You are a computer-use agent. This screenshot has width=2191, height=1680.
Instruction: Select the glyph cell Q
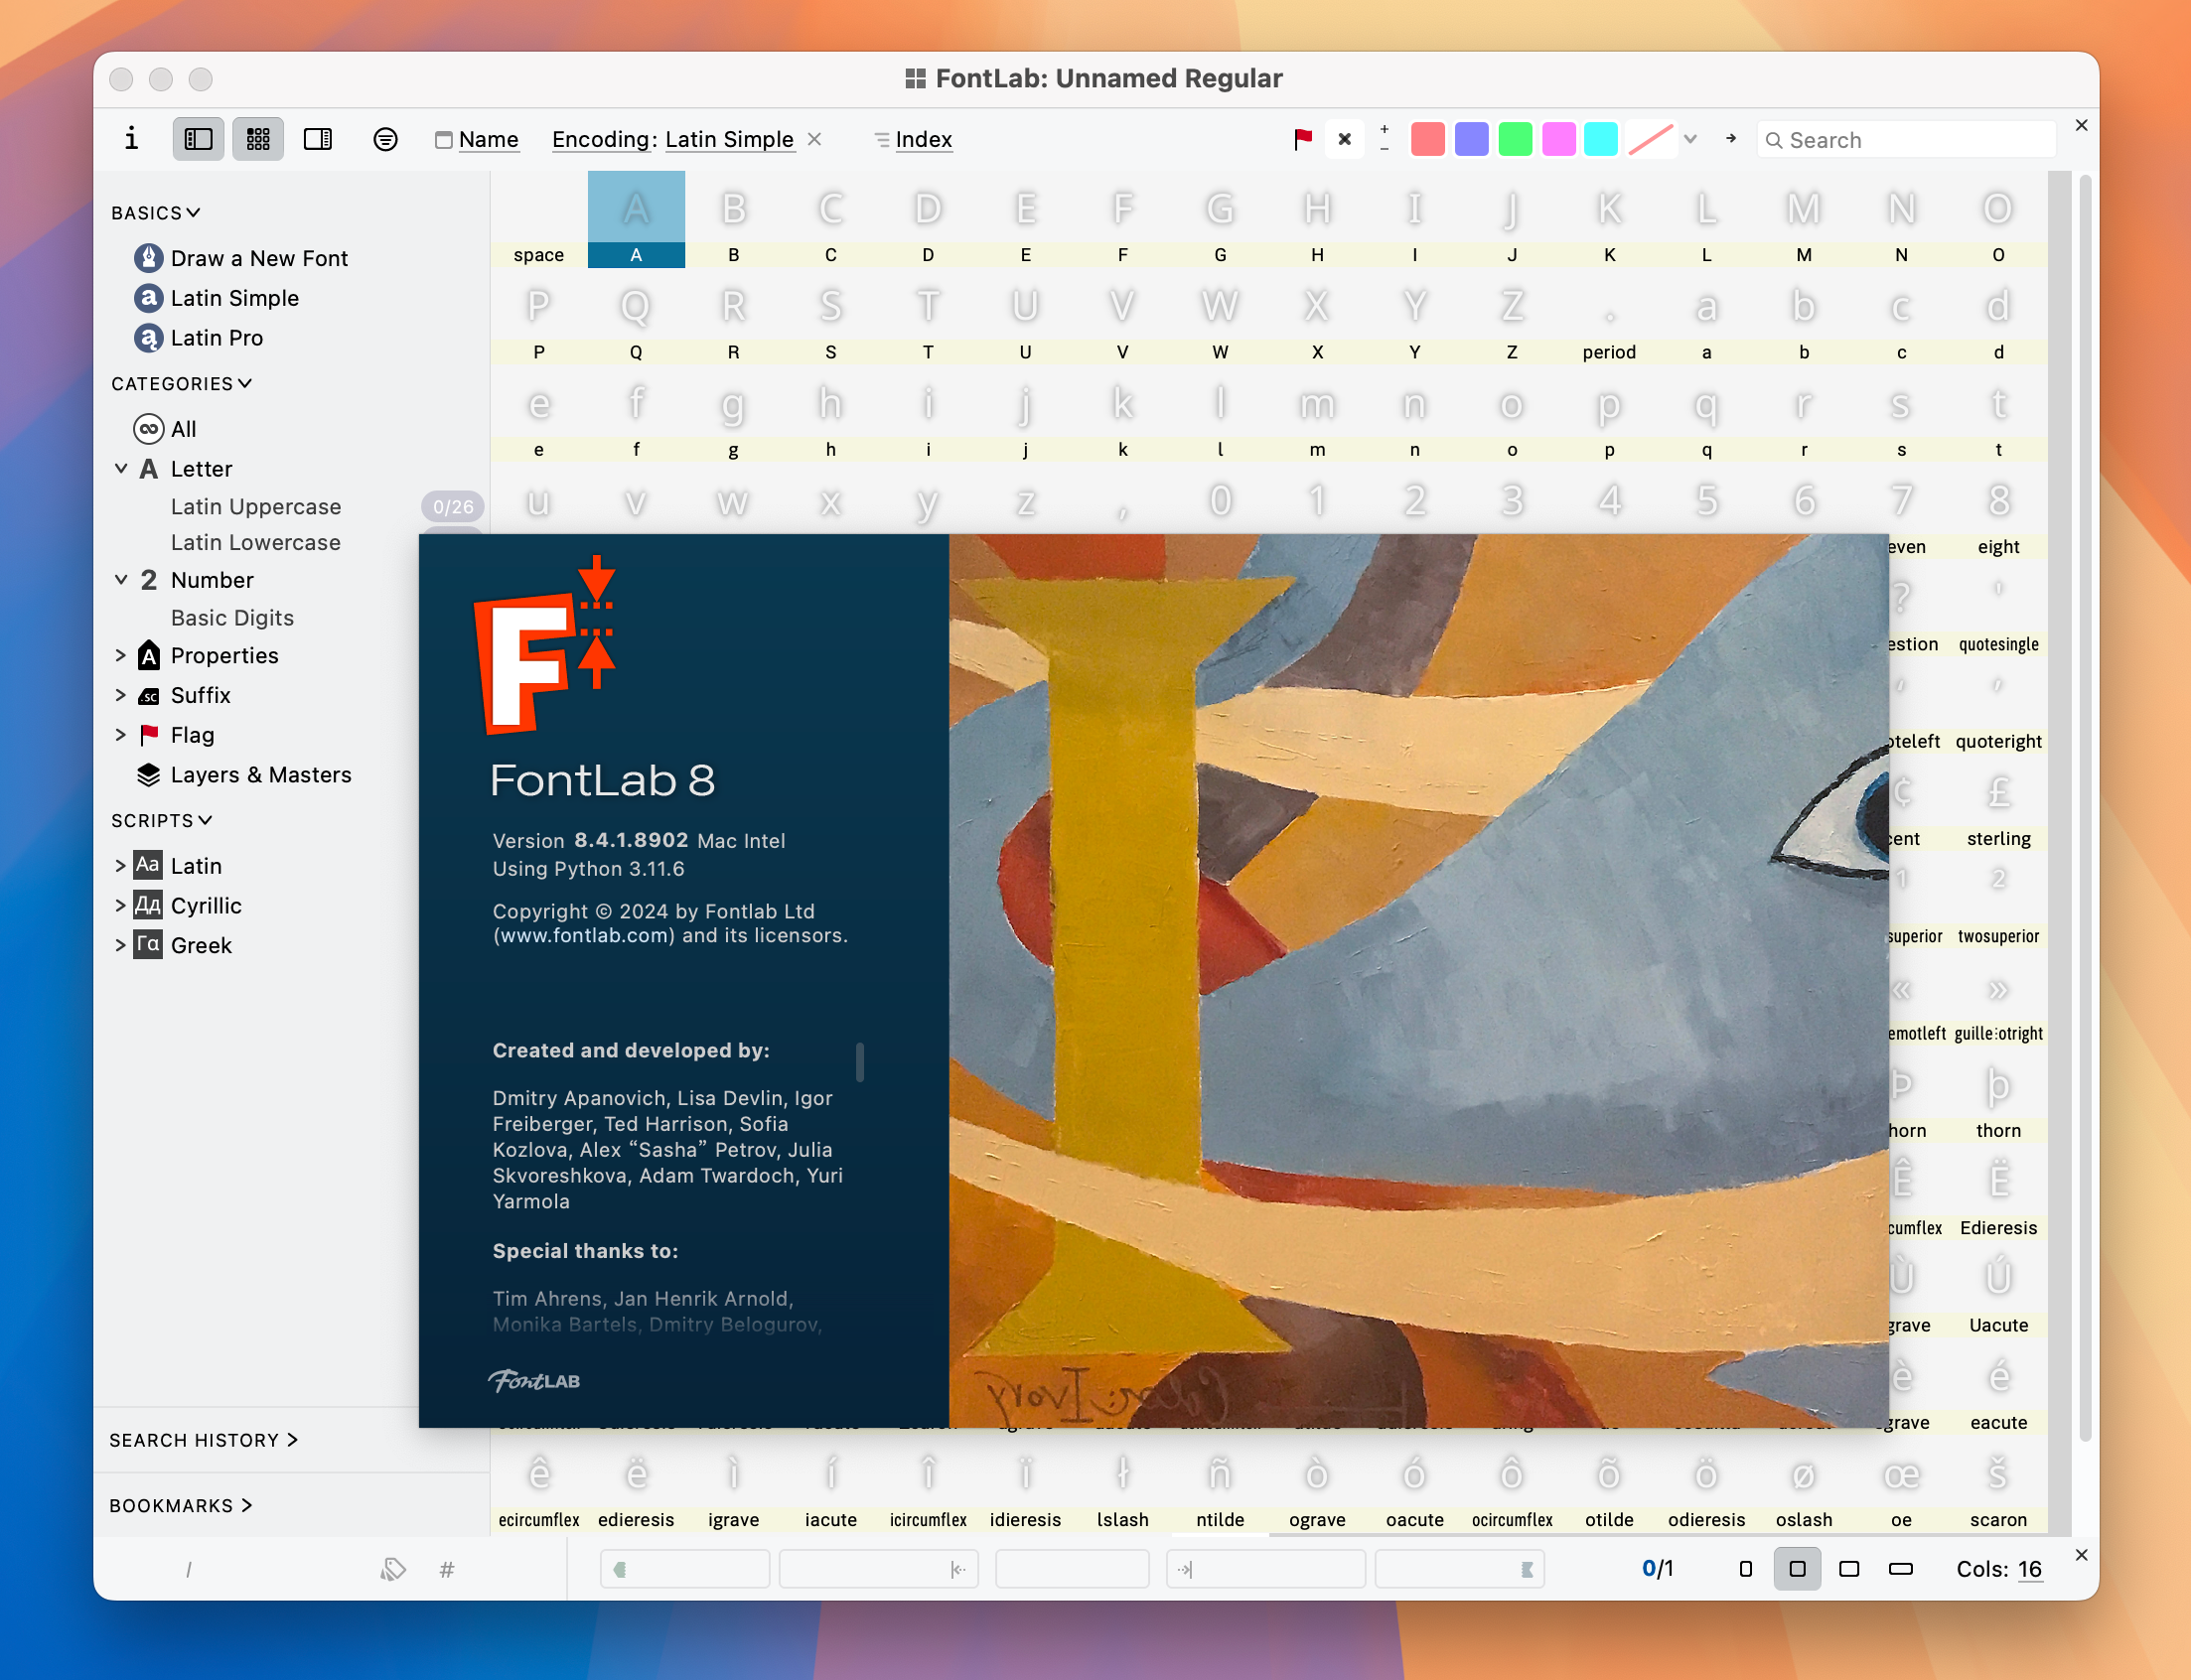[636, 317]
